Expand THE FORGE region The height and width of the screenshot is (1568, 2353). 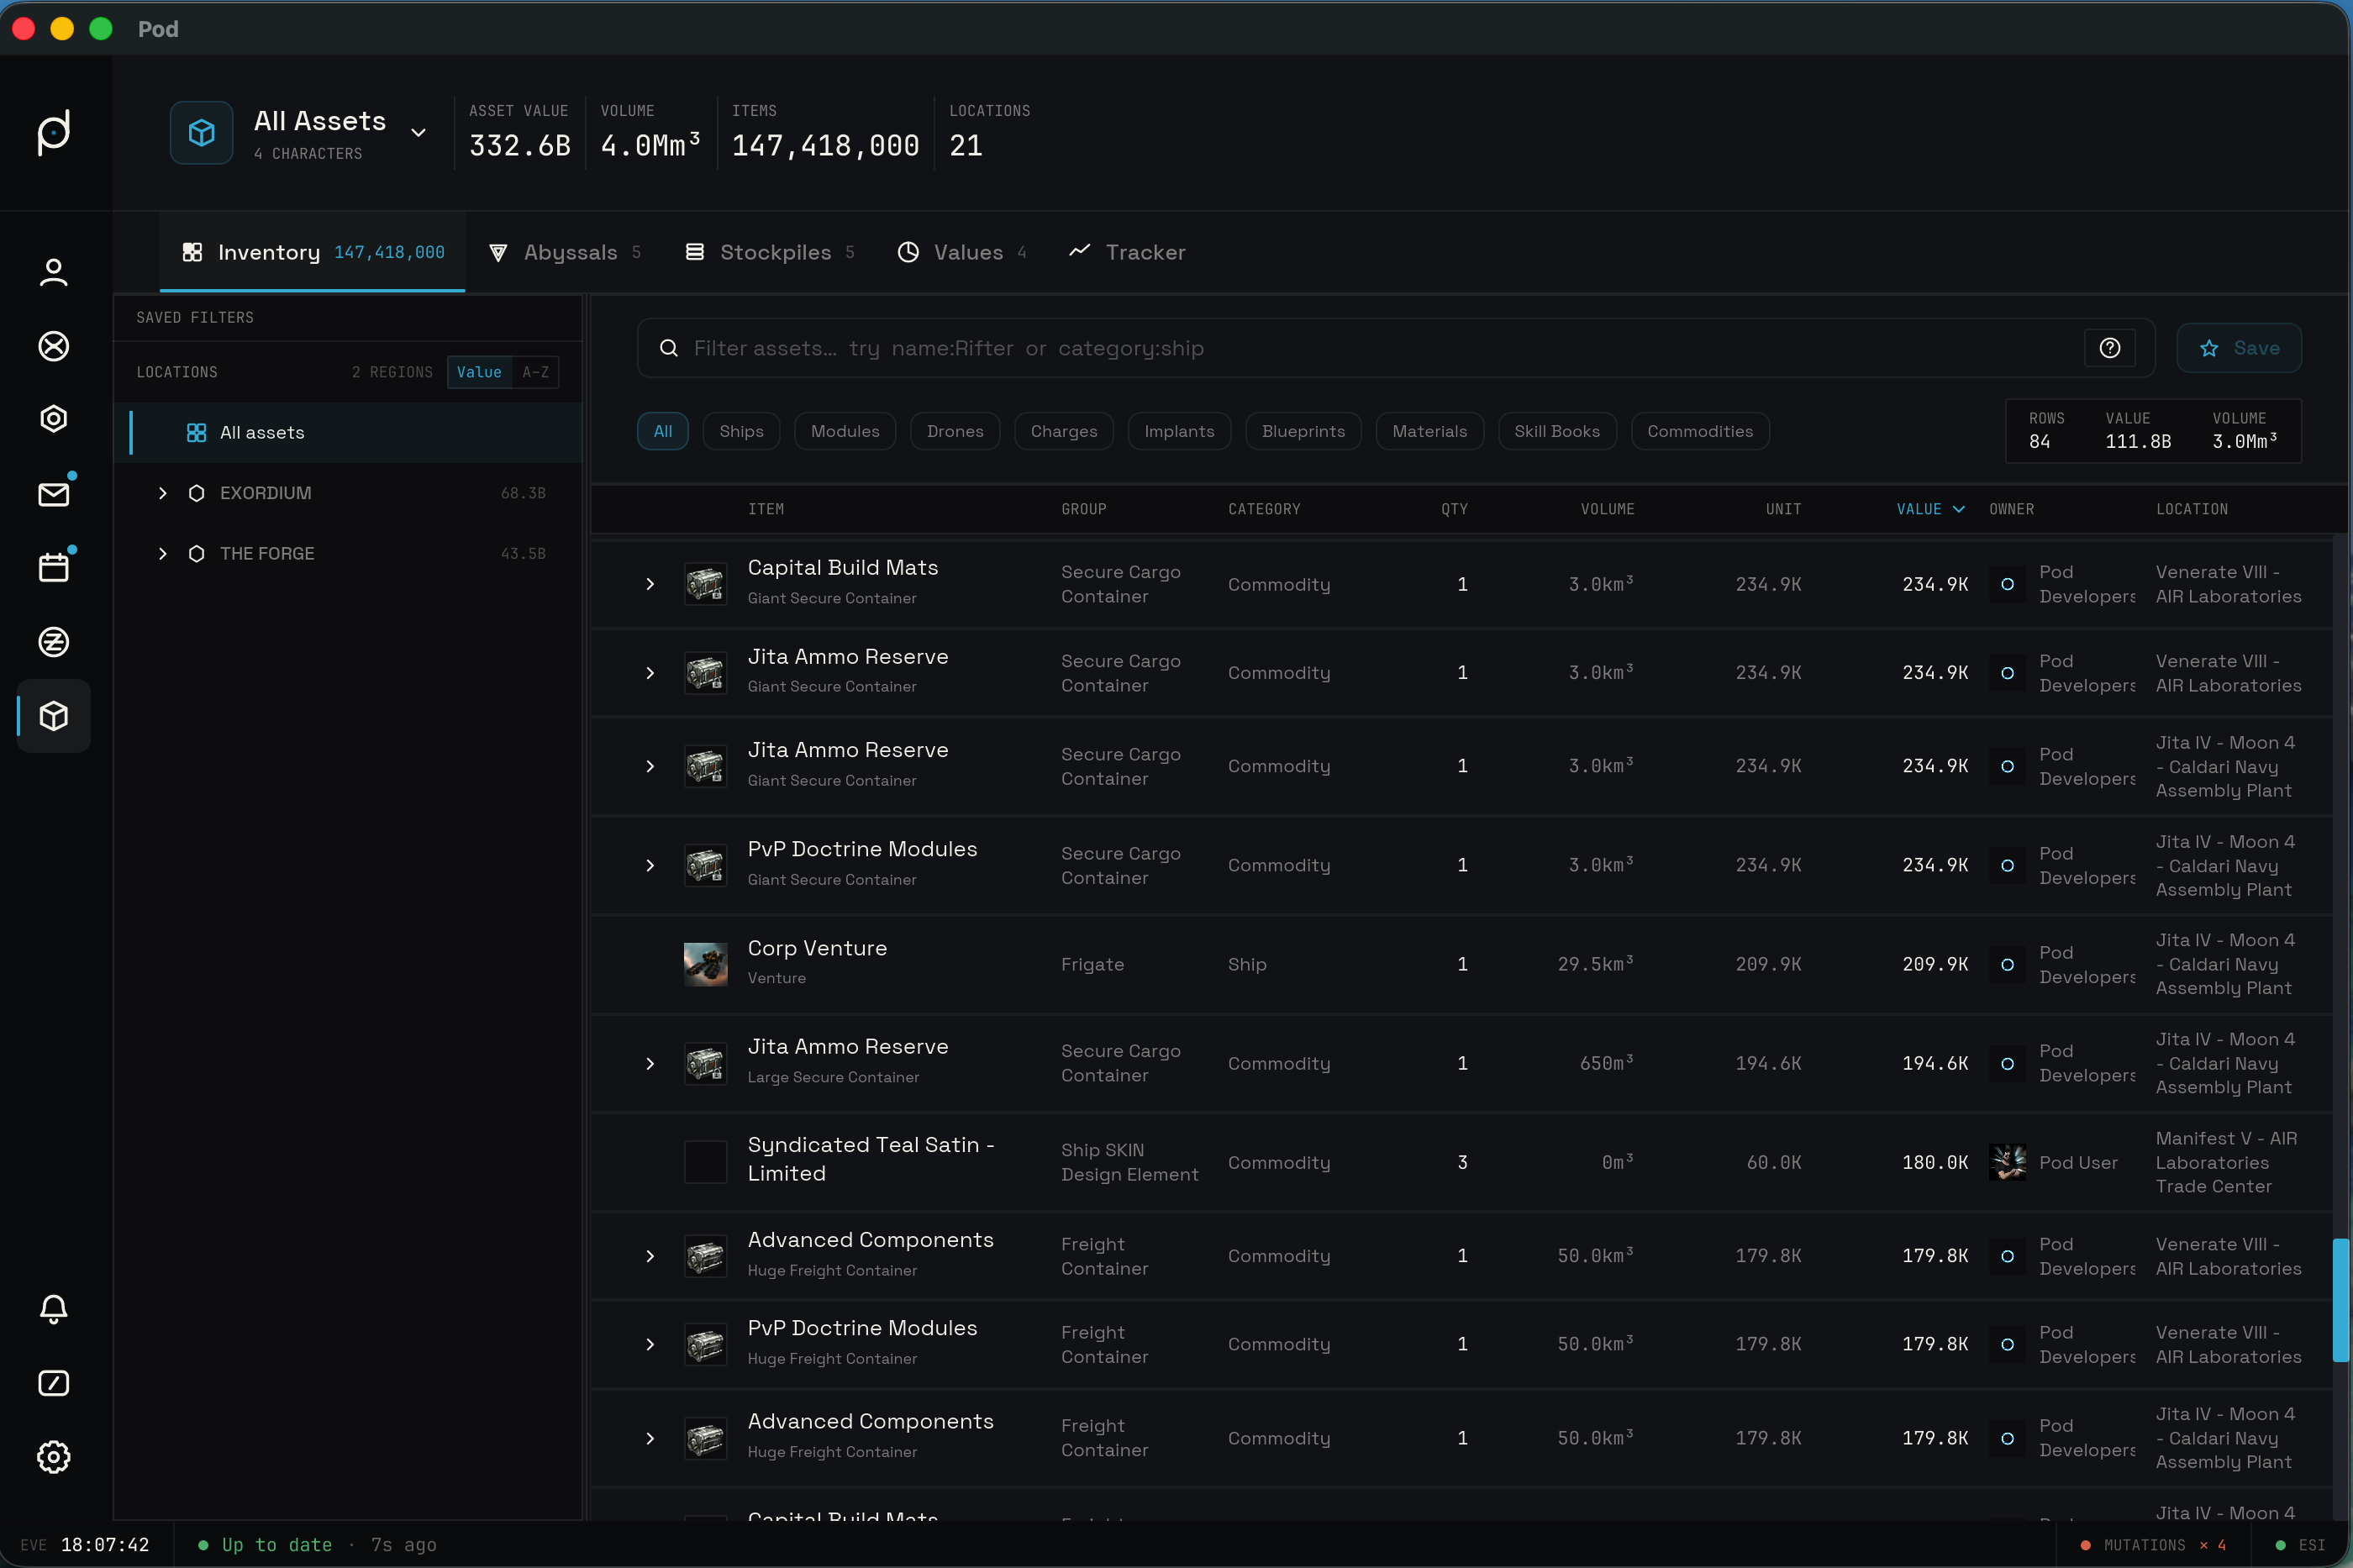tap(162, 554)
